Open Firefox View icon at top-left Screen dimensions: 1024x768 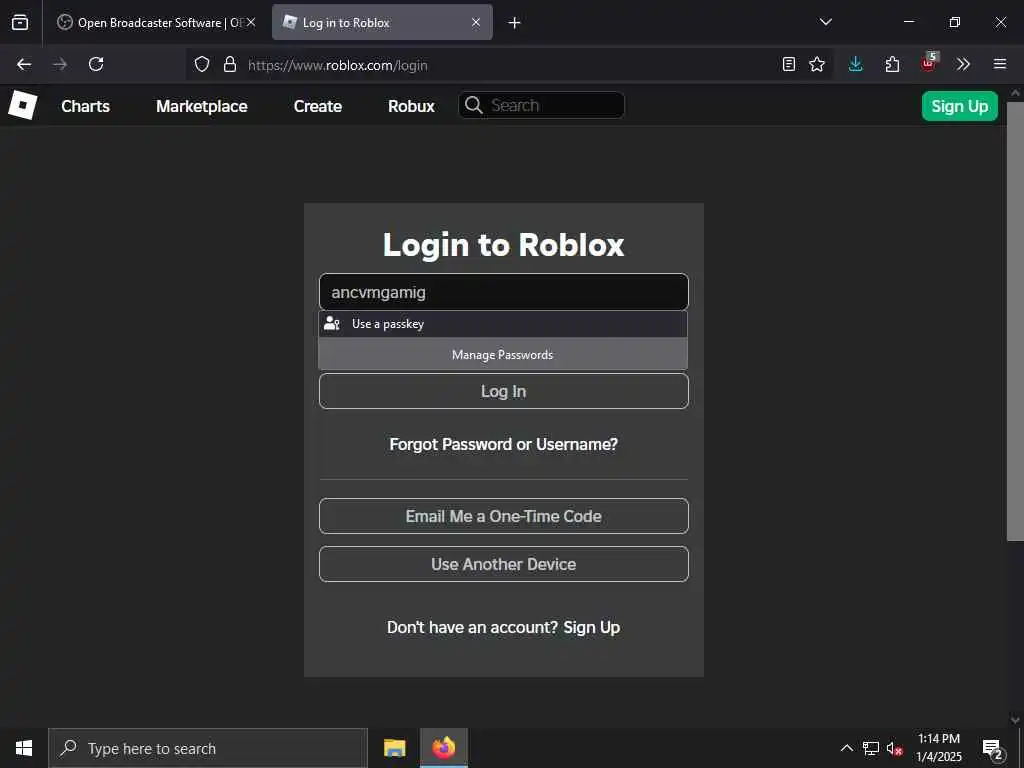coord(20,22)
